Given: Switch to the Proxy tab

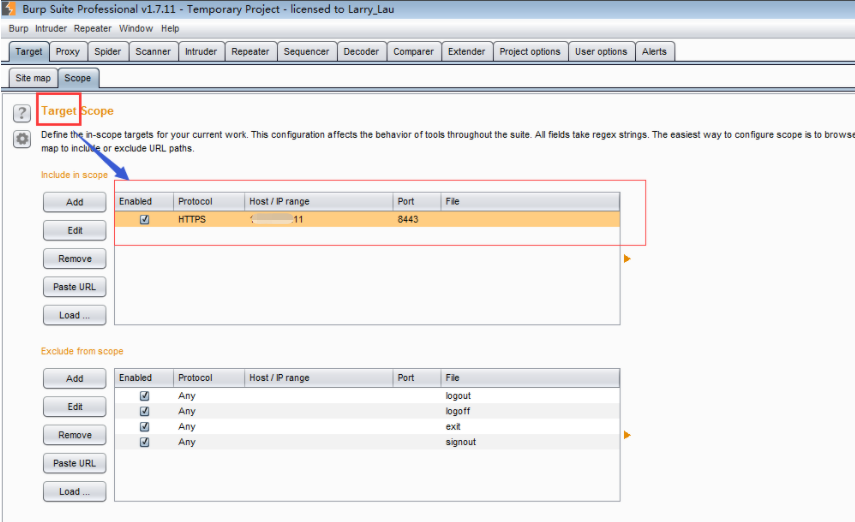Looking at the screenshot, I should coord(68,52).
